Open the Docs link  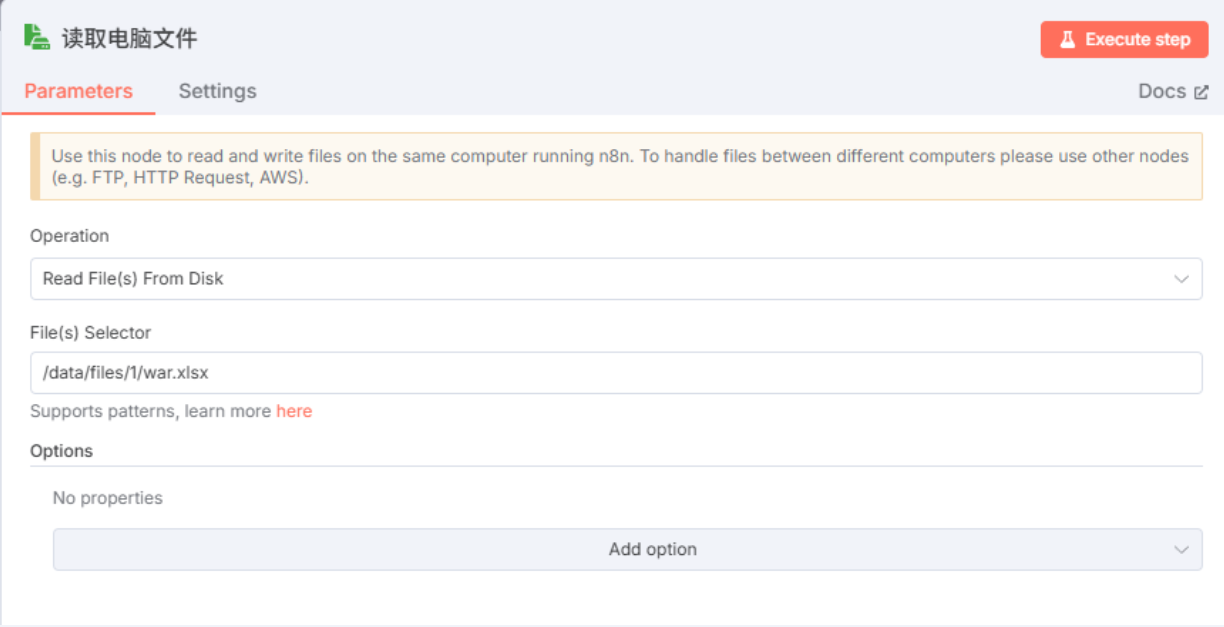[1162, 91]
